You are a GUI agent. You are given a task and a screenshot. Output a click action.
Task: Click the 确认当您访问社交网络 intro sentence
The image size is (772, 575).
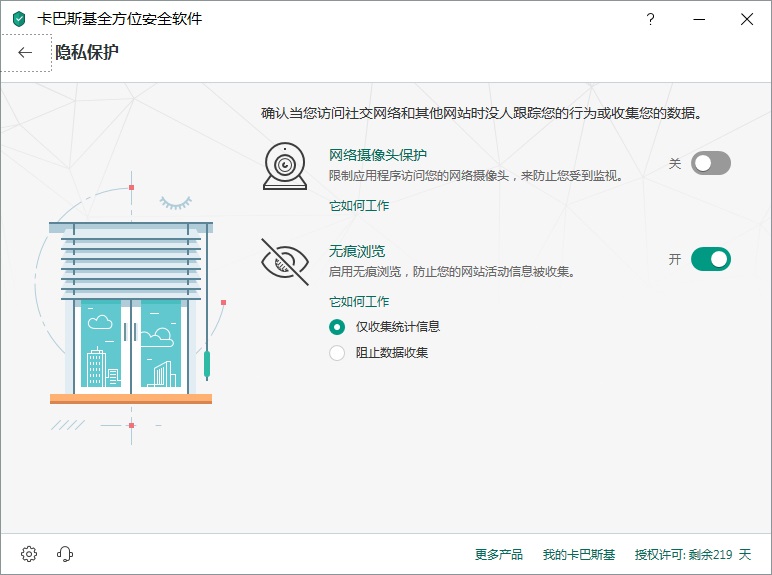click(482, 113)
